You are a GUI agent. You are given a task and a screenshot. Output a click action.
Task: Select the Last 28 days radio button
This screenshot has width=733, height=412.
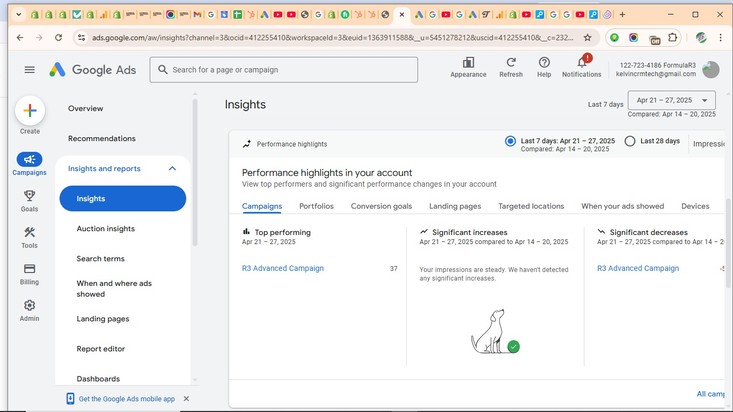point(629,142)
